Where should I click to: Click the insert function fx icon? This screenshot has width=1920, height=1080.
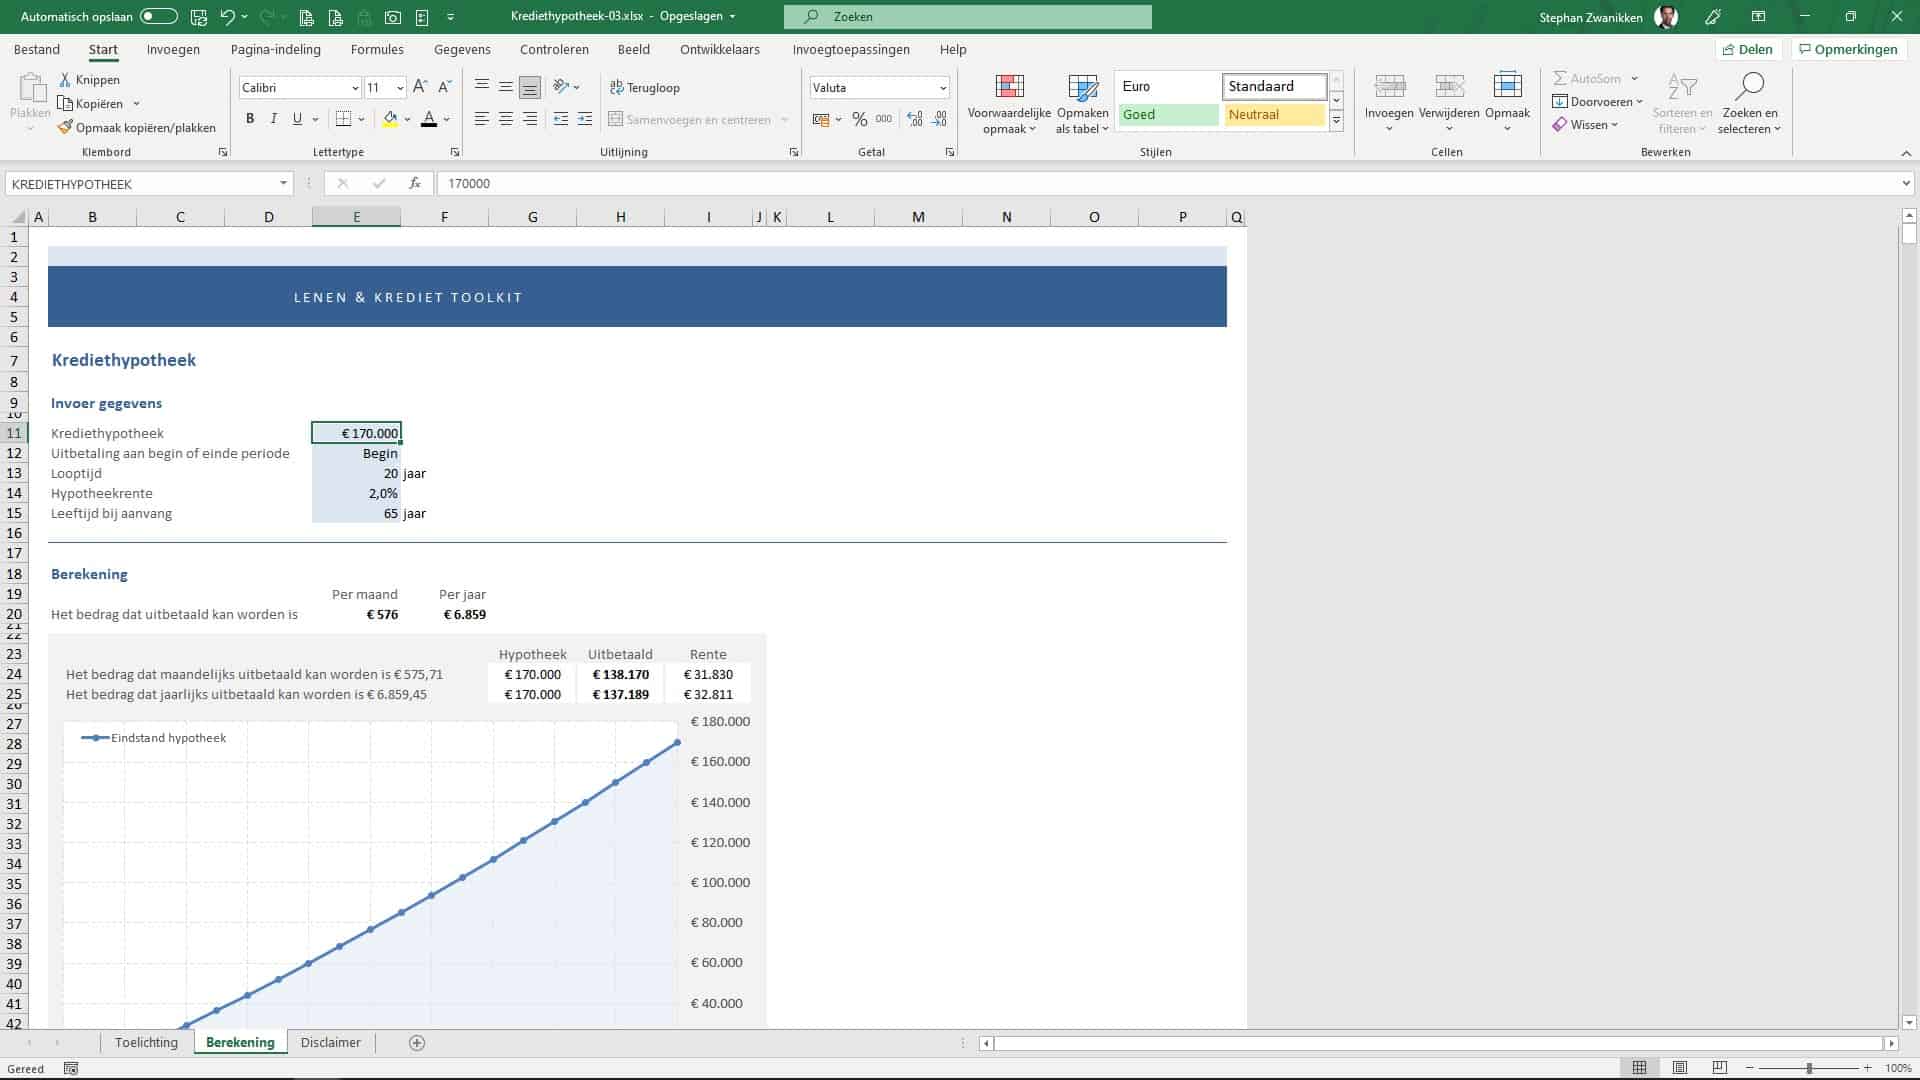tap(414, 184)
